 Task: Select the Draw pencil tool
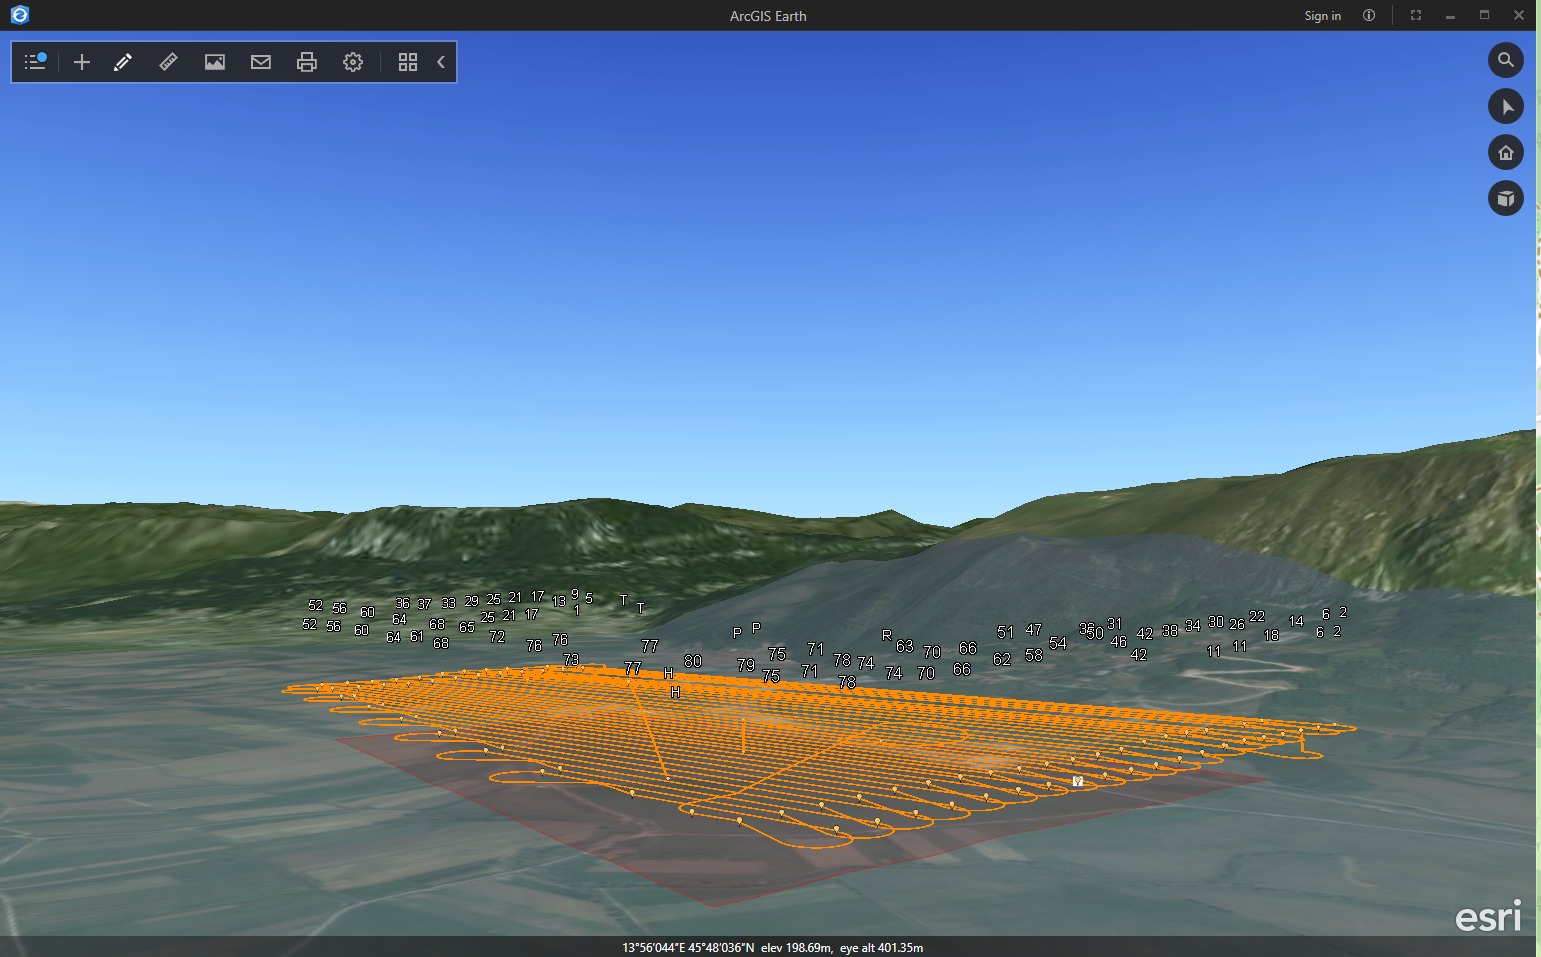(x=123, y=62)
